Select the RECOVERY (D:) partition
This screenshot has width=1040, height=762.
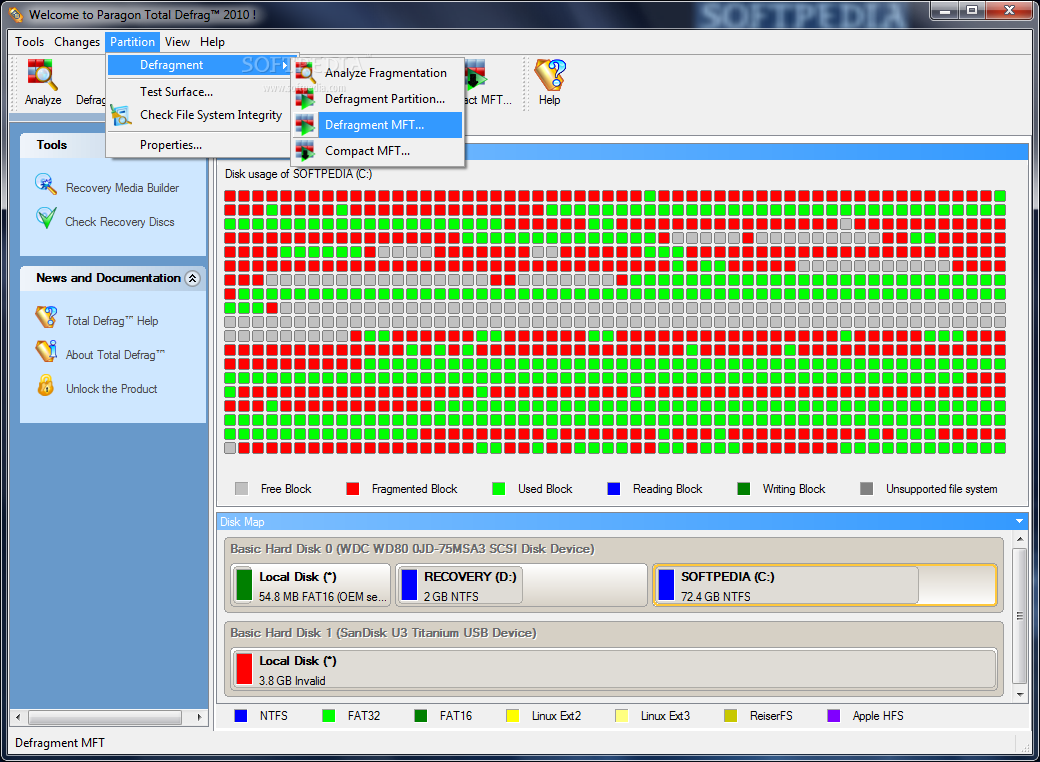tap(521, 585)
